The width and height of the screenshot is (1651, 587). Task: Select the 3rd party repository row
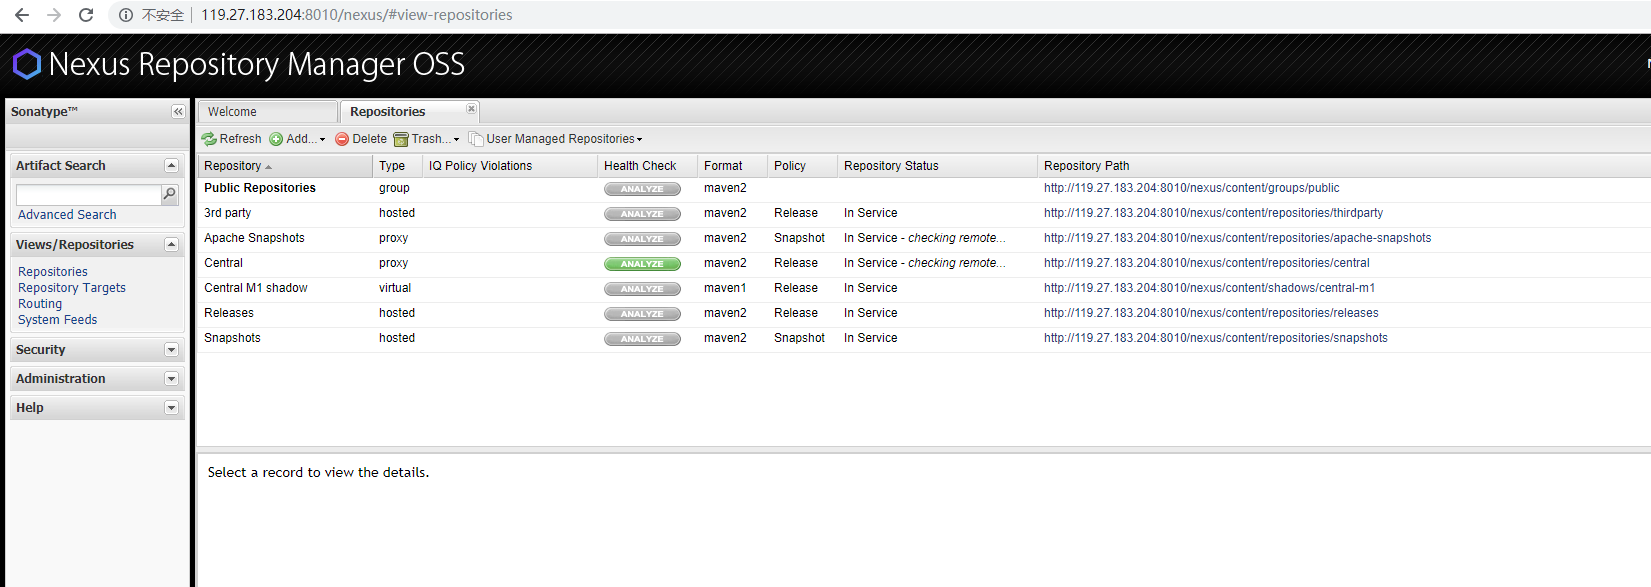[x=924, y=213]
